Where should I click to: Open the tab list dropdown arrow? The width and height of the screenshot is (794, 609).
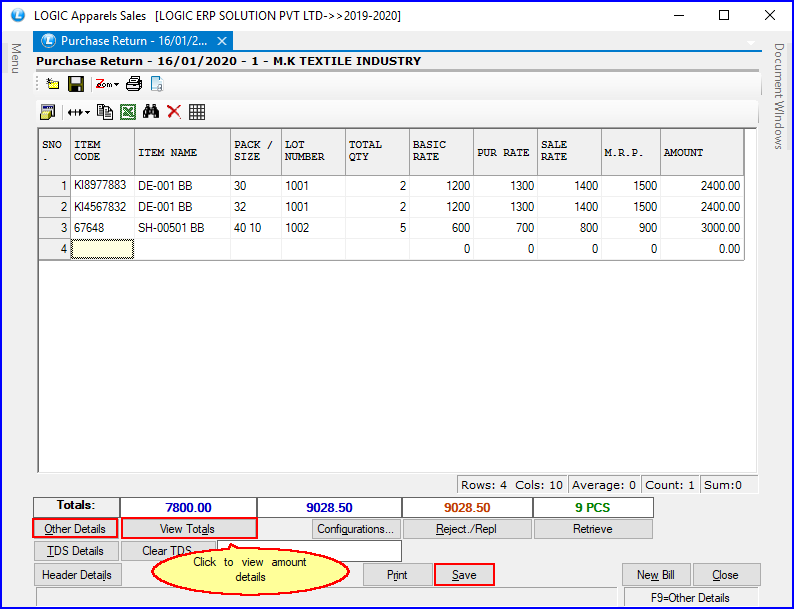[x=750, y=43]
